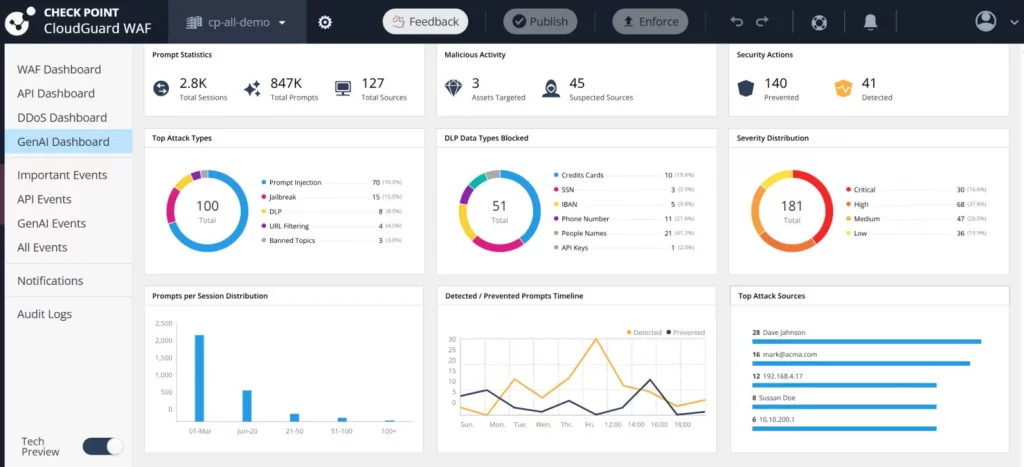1024x467 pixels.
Task: Open the WAF Dashboard page
Action: pos(59,69)
